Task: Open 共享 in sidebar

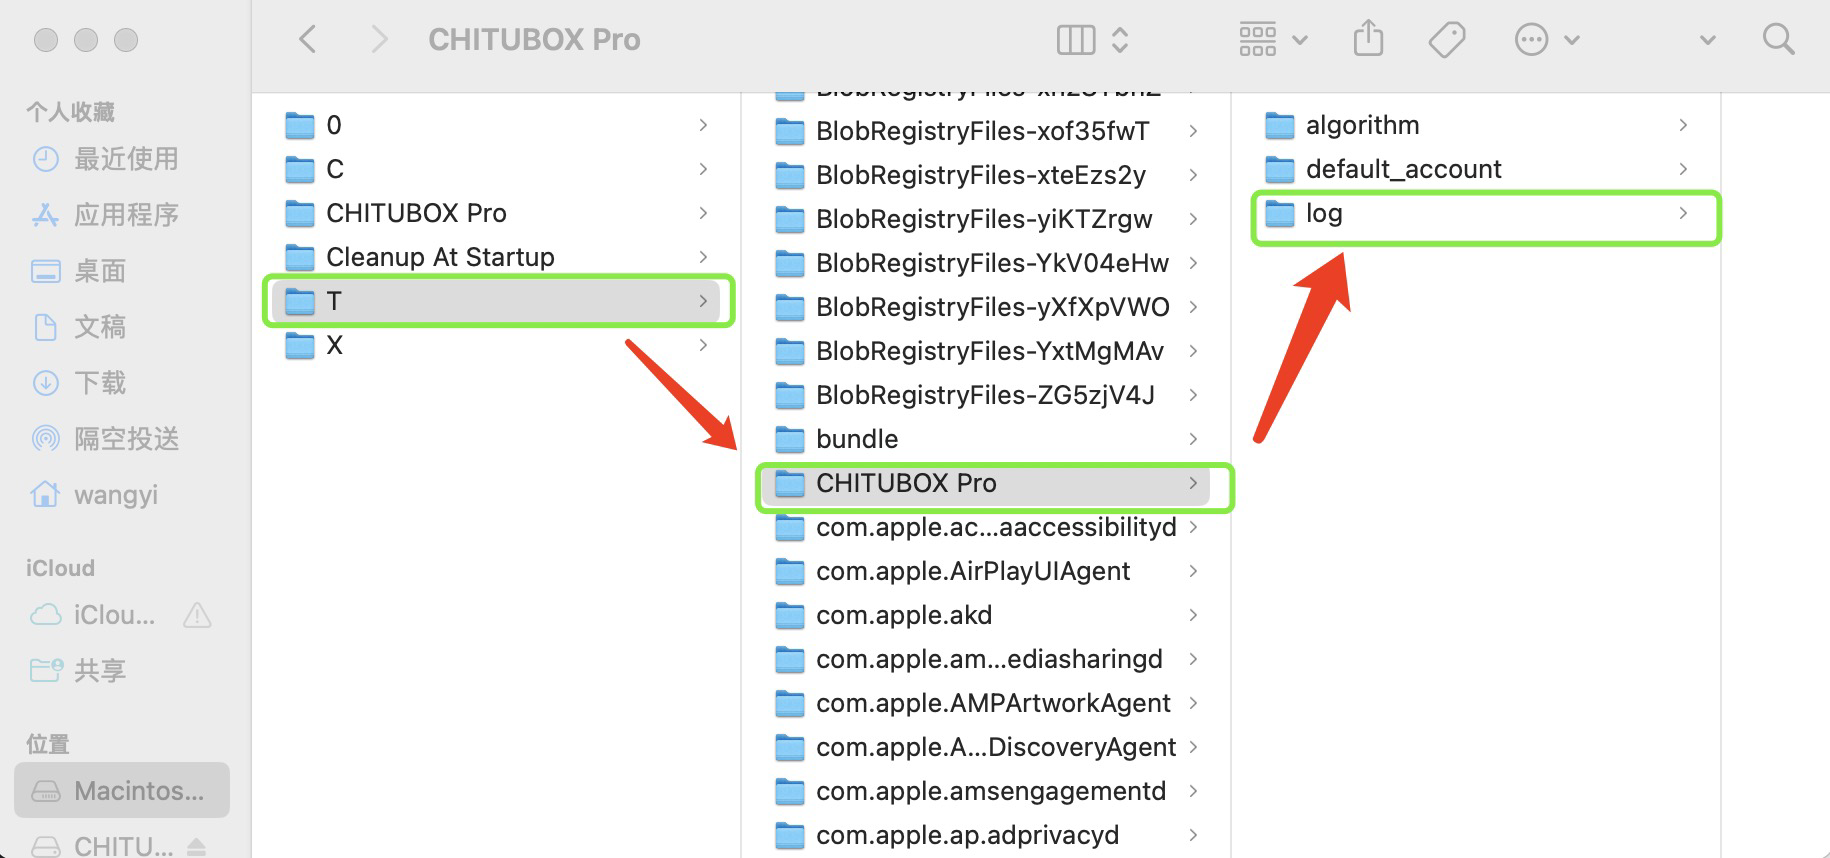Action: click(122, 671)
